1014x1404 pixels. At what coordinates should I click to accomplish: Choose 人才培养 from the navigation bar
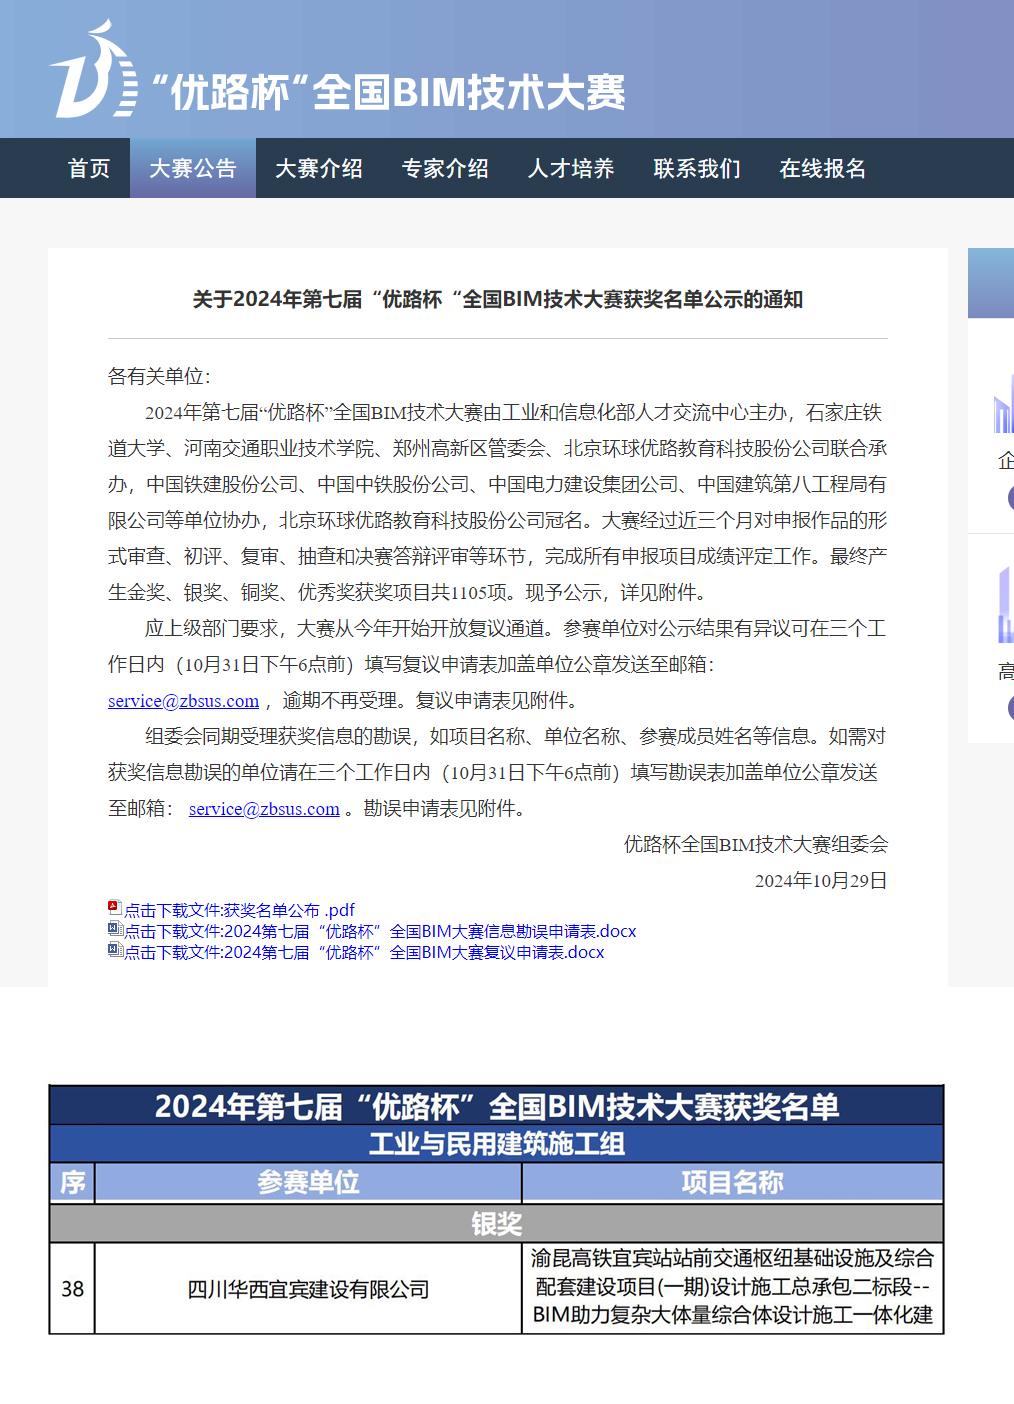[571, 168]
